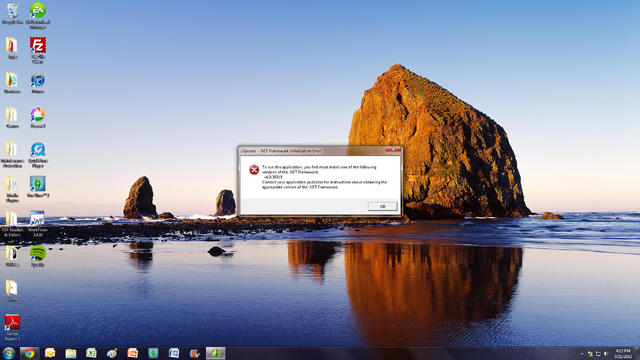Select the EA Download Manager desktop shortcut
This screenshot has width=640, height=360.
[x=38, y=16]
